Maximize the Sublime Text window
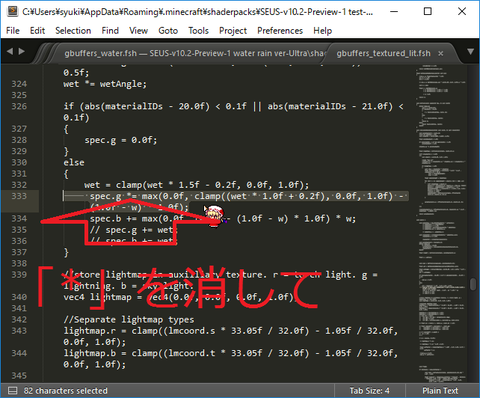Screen dimensions: 480x398 [428, 11]
